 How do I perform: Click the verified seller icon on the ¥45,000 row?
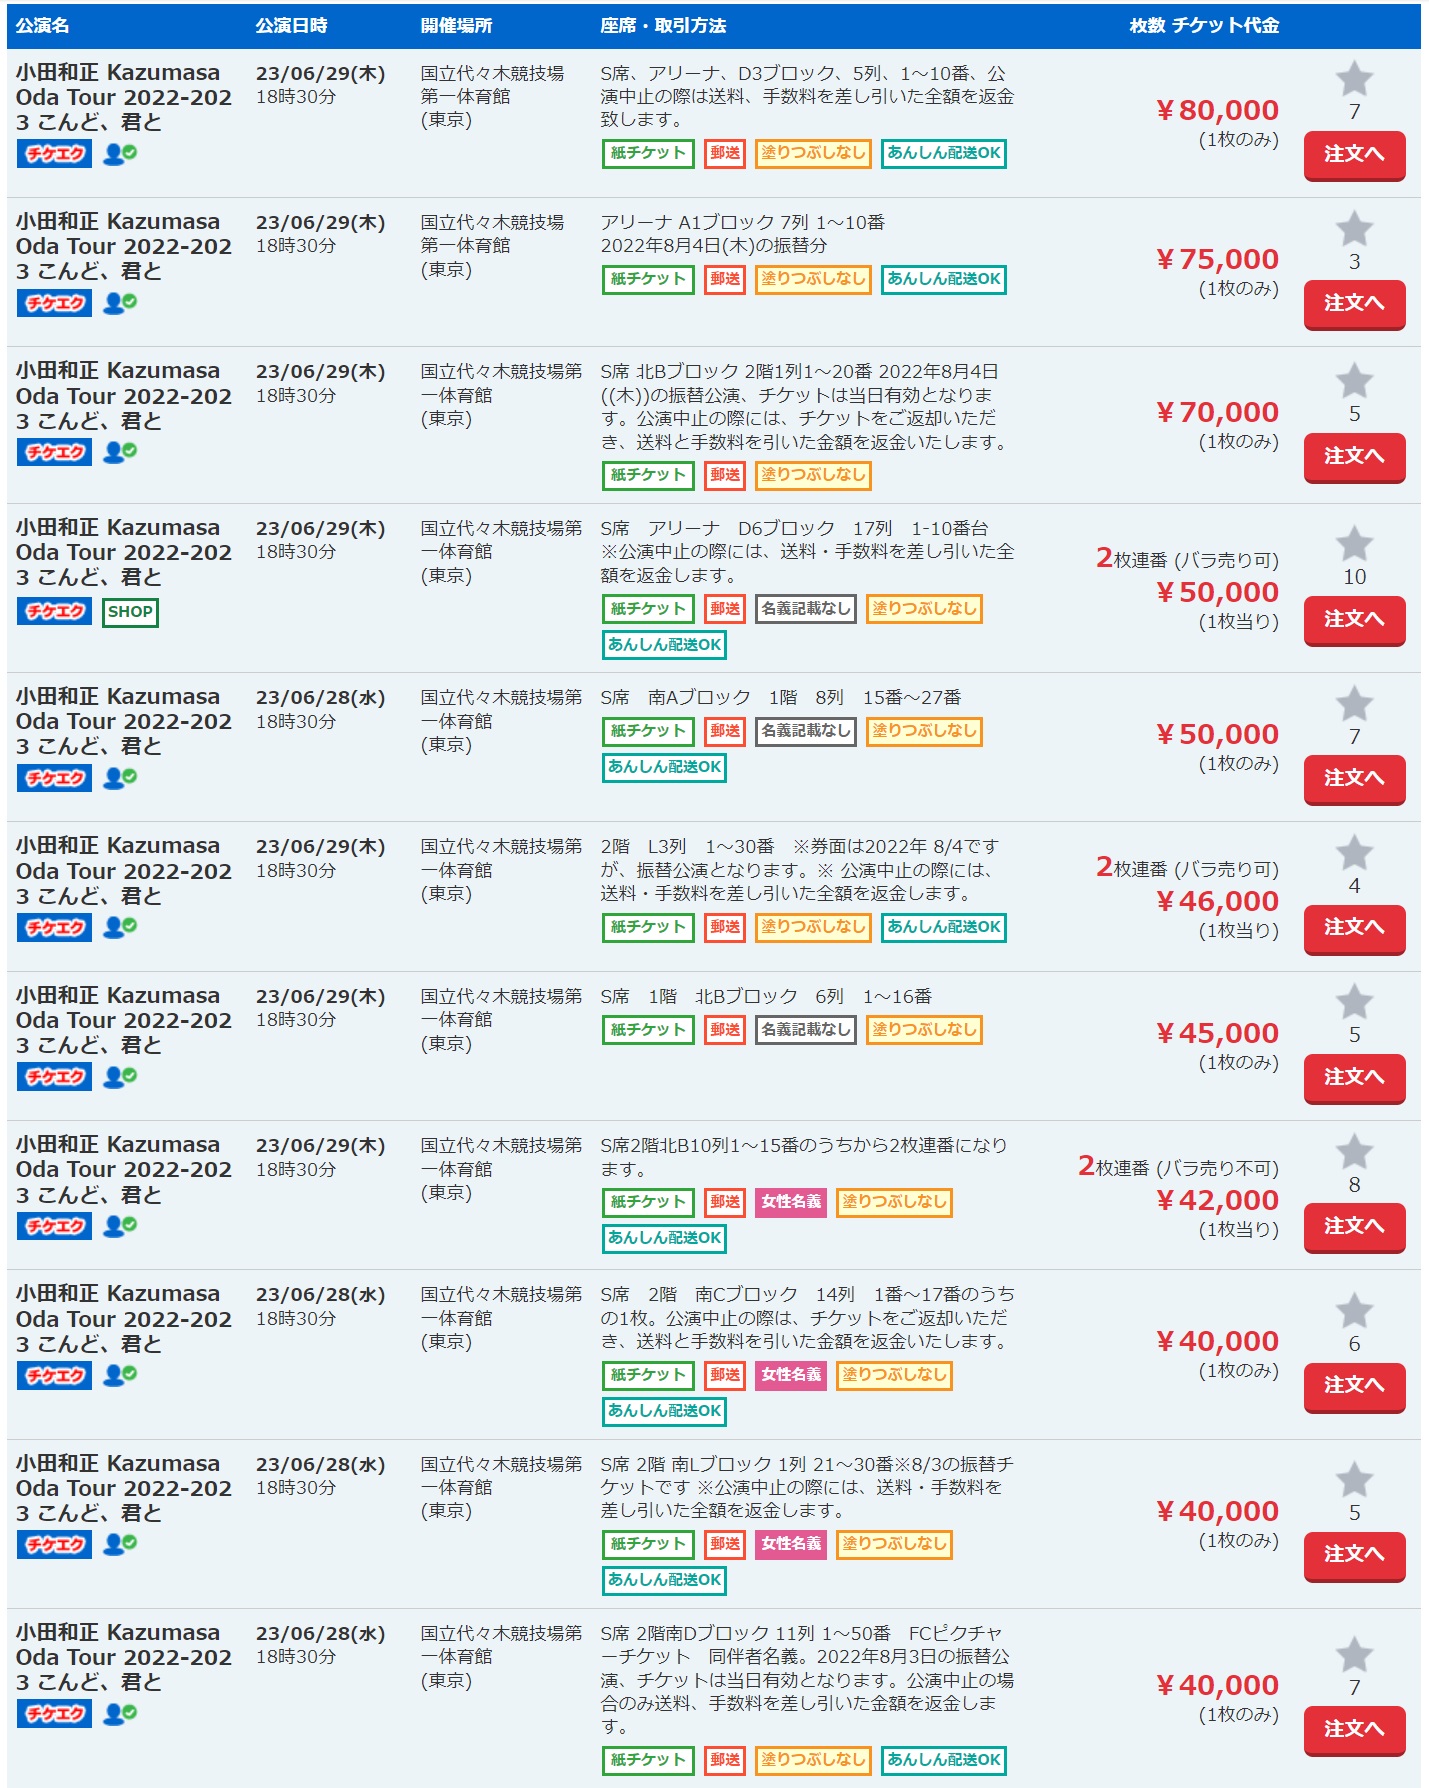click(x=120, y=1077)
